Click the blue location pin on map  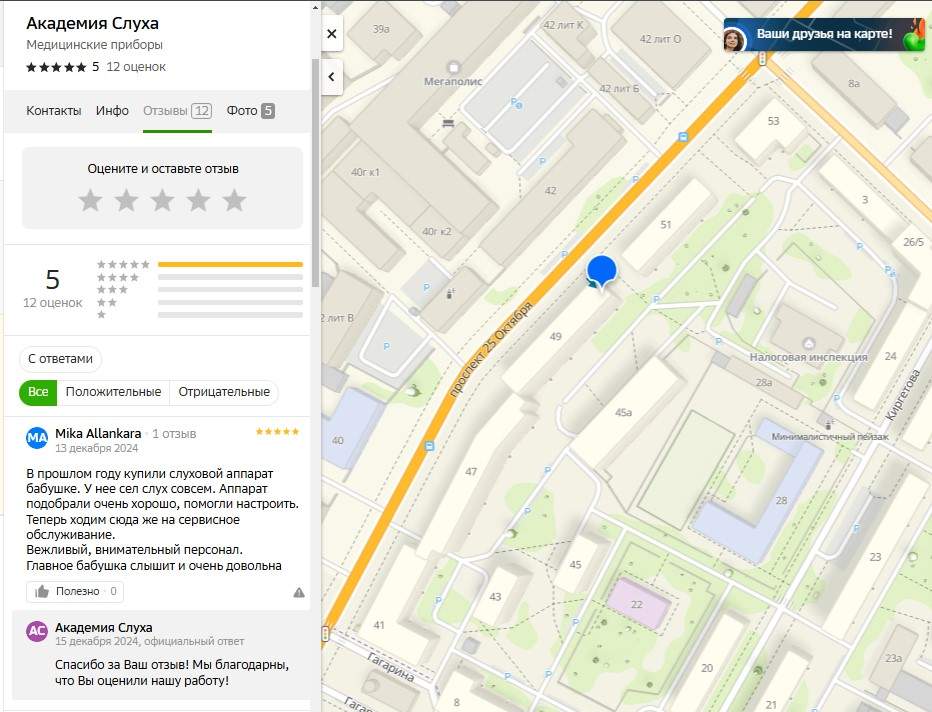click(x=601, y=271)
